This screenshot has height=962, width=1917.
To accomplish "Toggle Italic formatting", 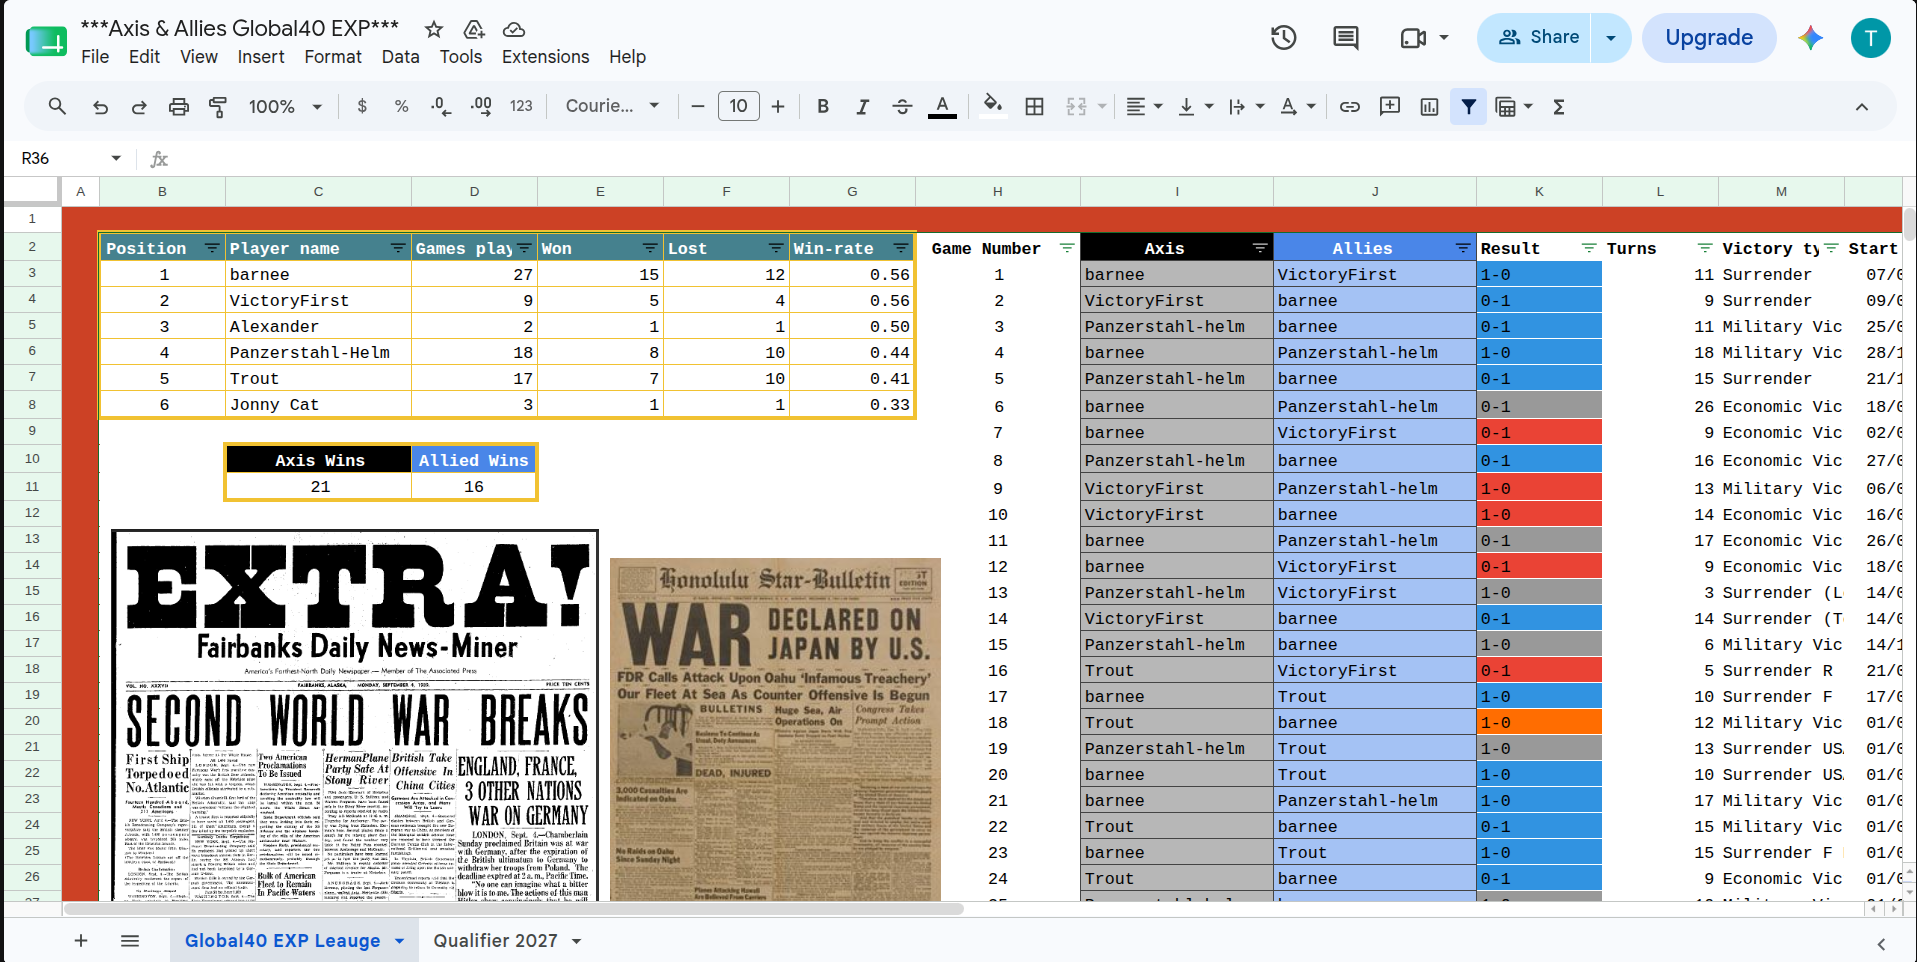I will tap(862, 106).
